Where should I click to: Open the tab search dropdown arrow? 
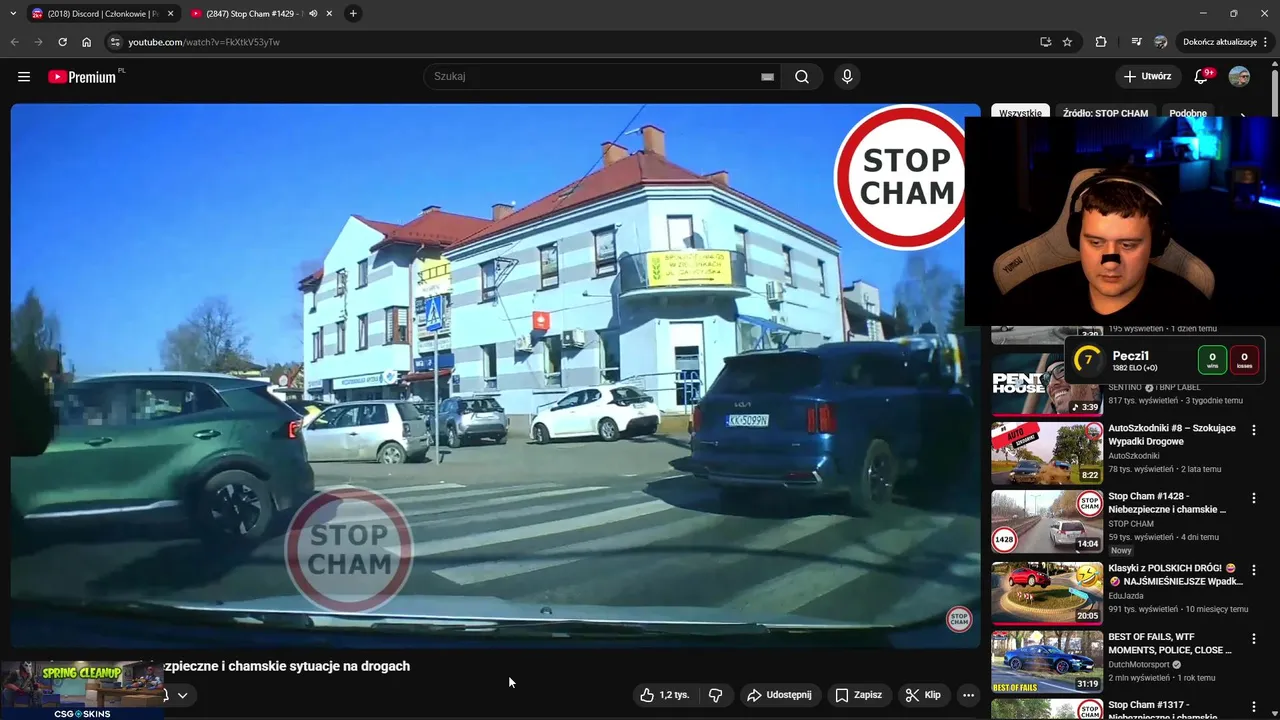(13, 14)
